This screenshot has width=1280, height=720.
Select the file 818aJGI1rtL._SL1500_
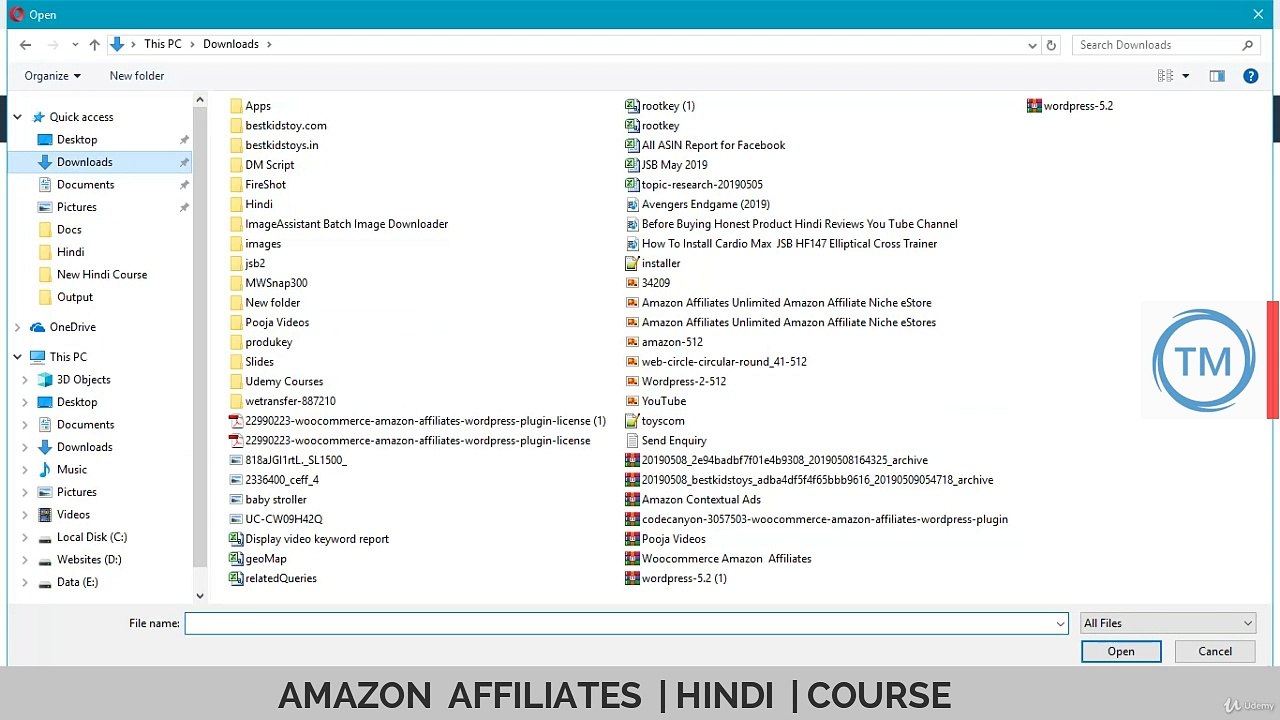click(x=296, y=461)
